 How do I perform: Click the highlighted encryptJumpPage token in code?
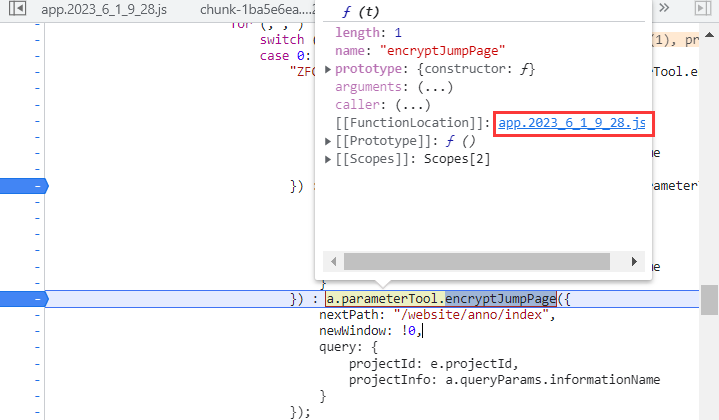pyautogui.click(x=500, y=299)
